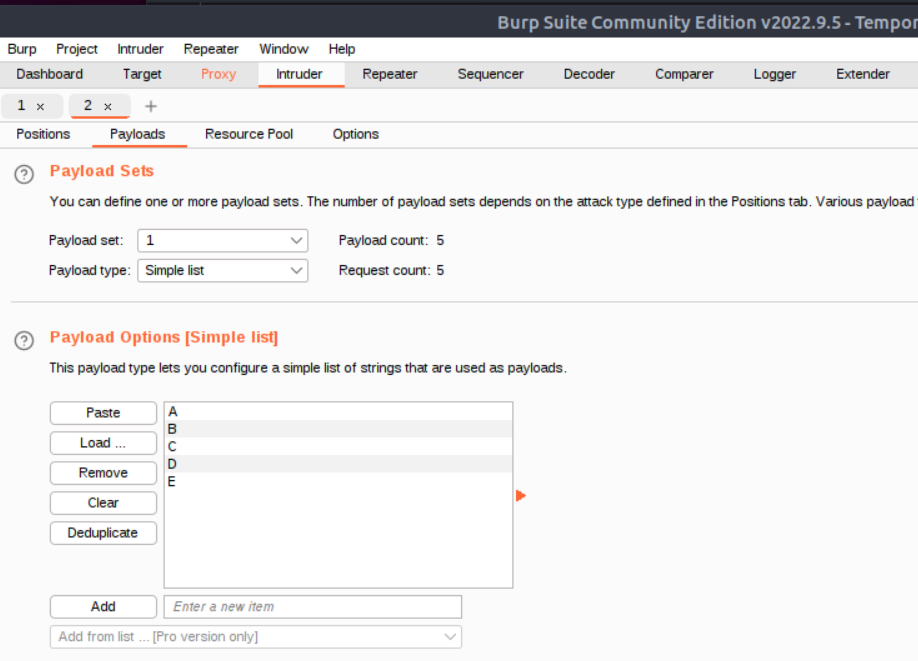
Task: Expand the Payload type dropdown
Action: point(222,270)
